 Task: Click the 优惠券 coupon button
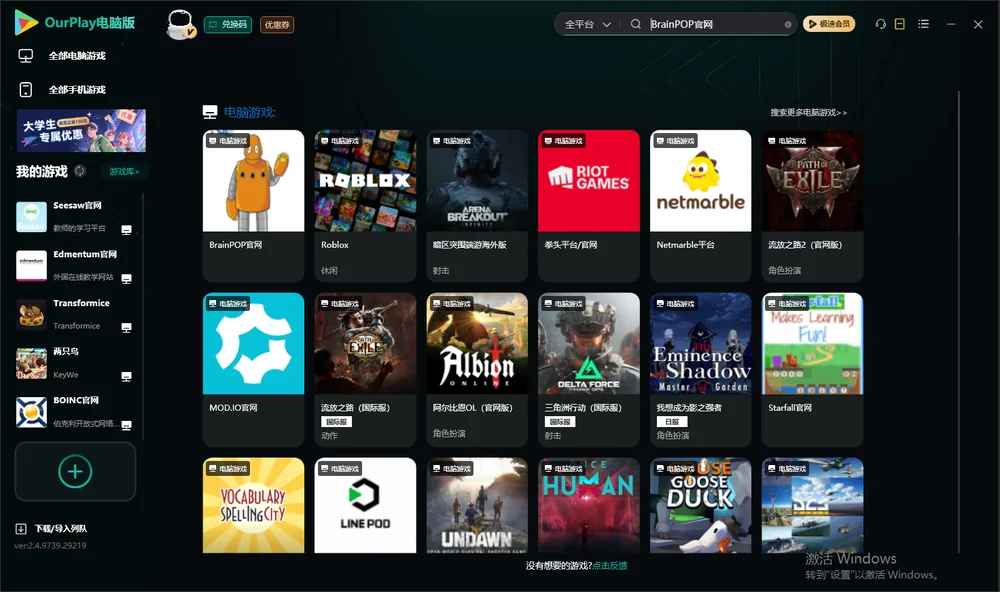click(277, 24)
